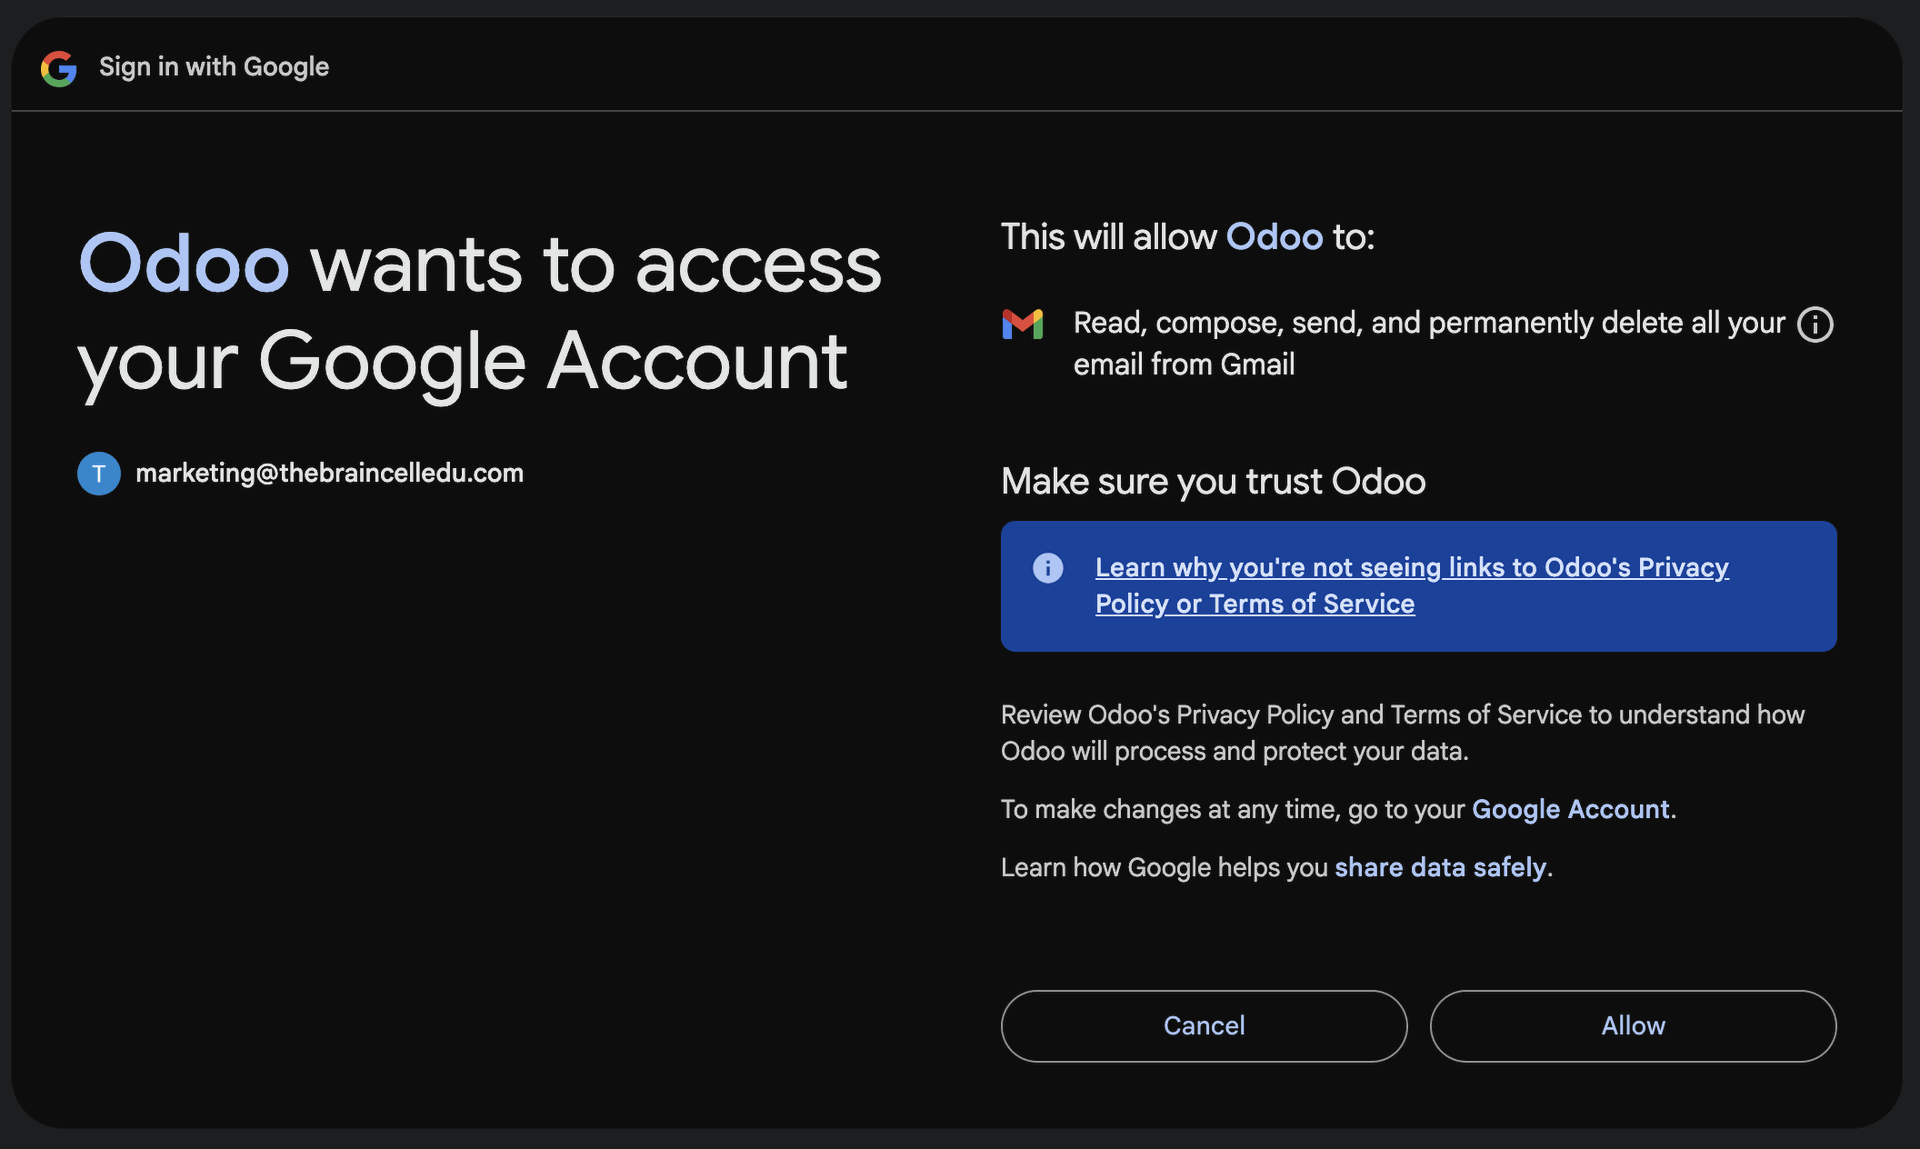Click the Make sure you trust Odoo heading
Image resolution: width=1920 pixels, height=1149 pixels.
(x=1212, y=482)
